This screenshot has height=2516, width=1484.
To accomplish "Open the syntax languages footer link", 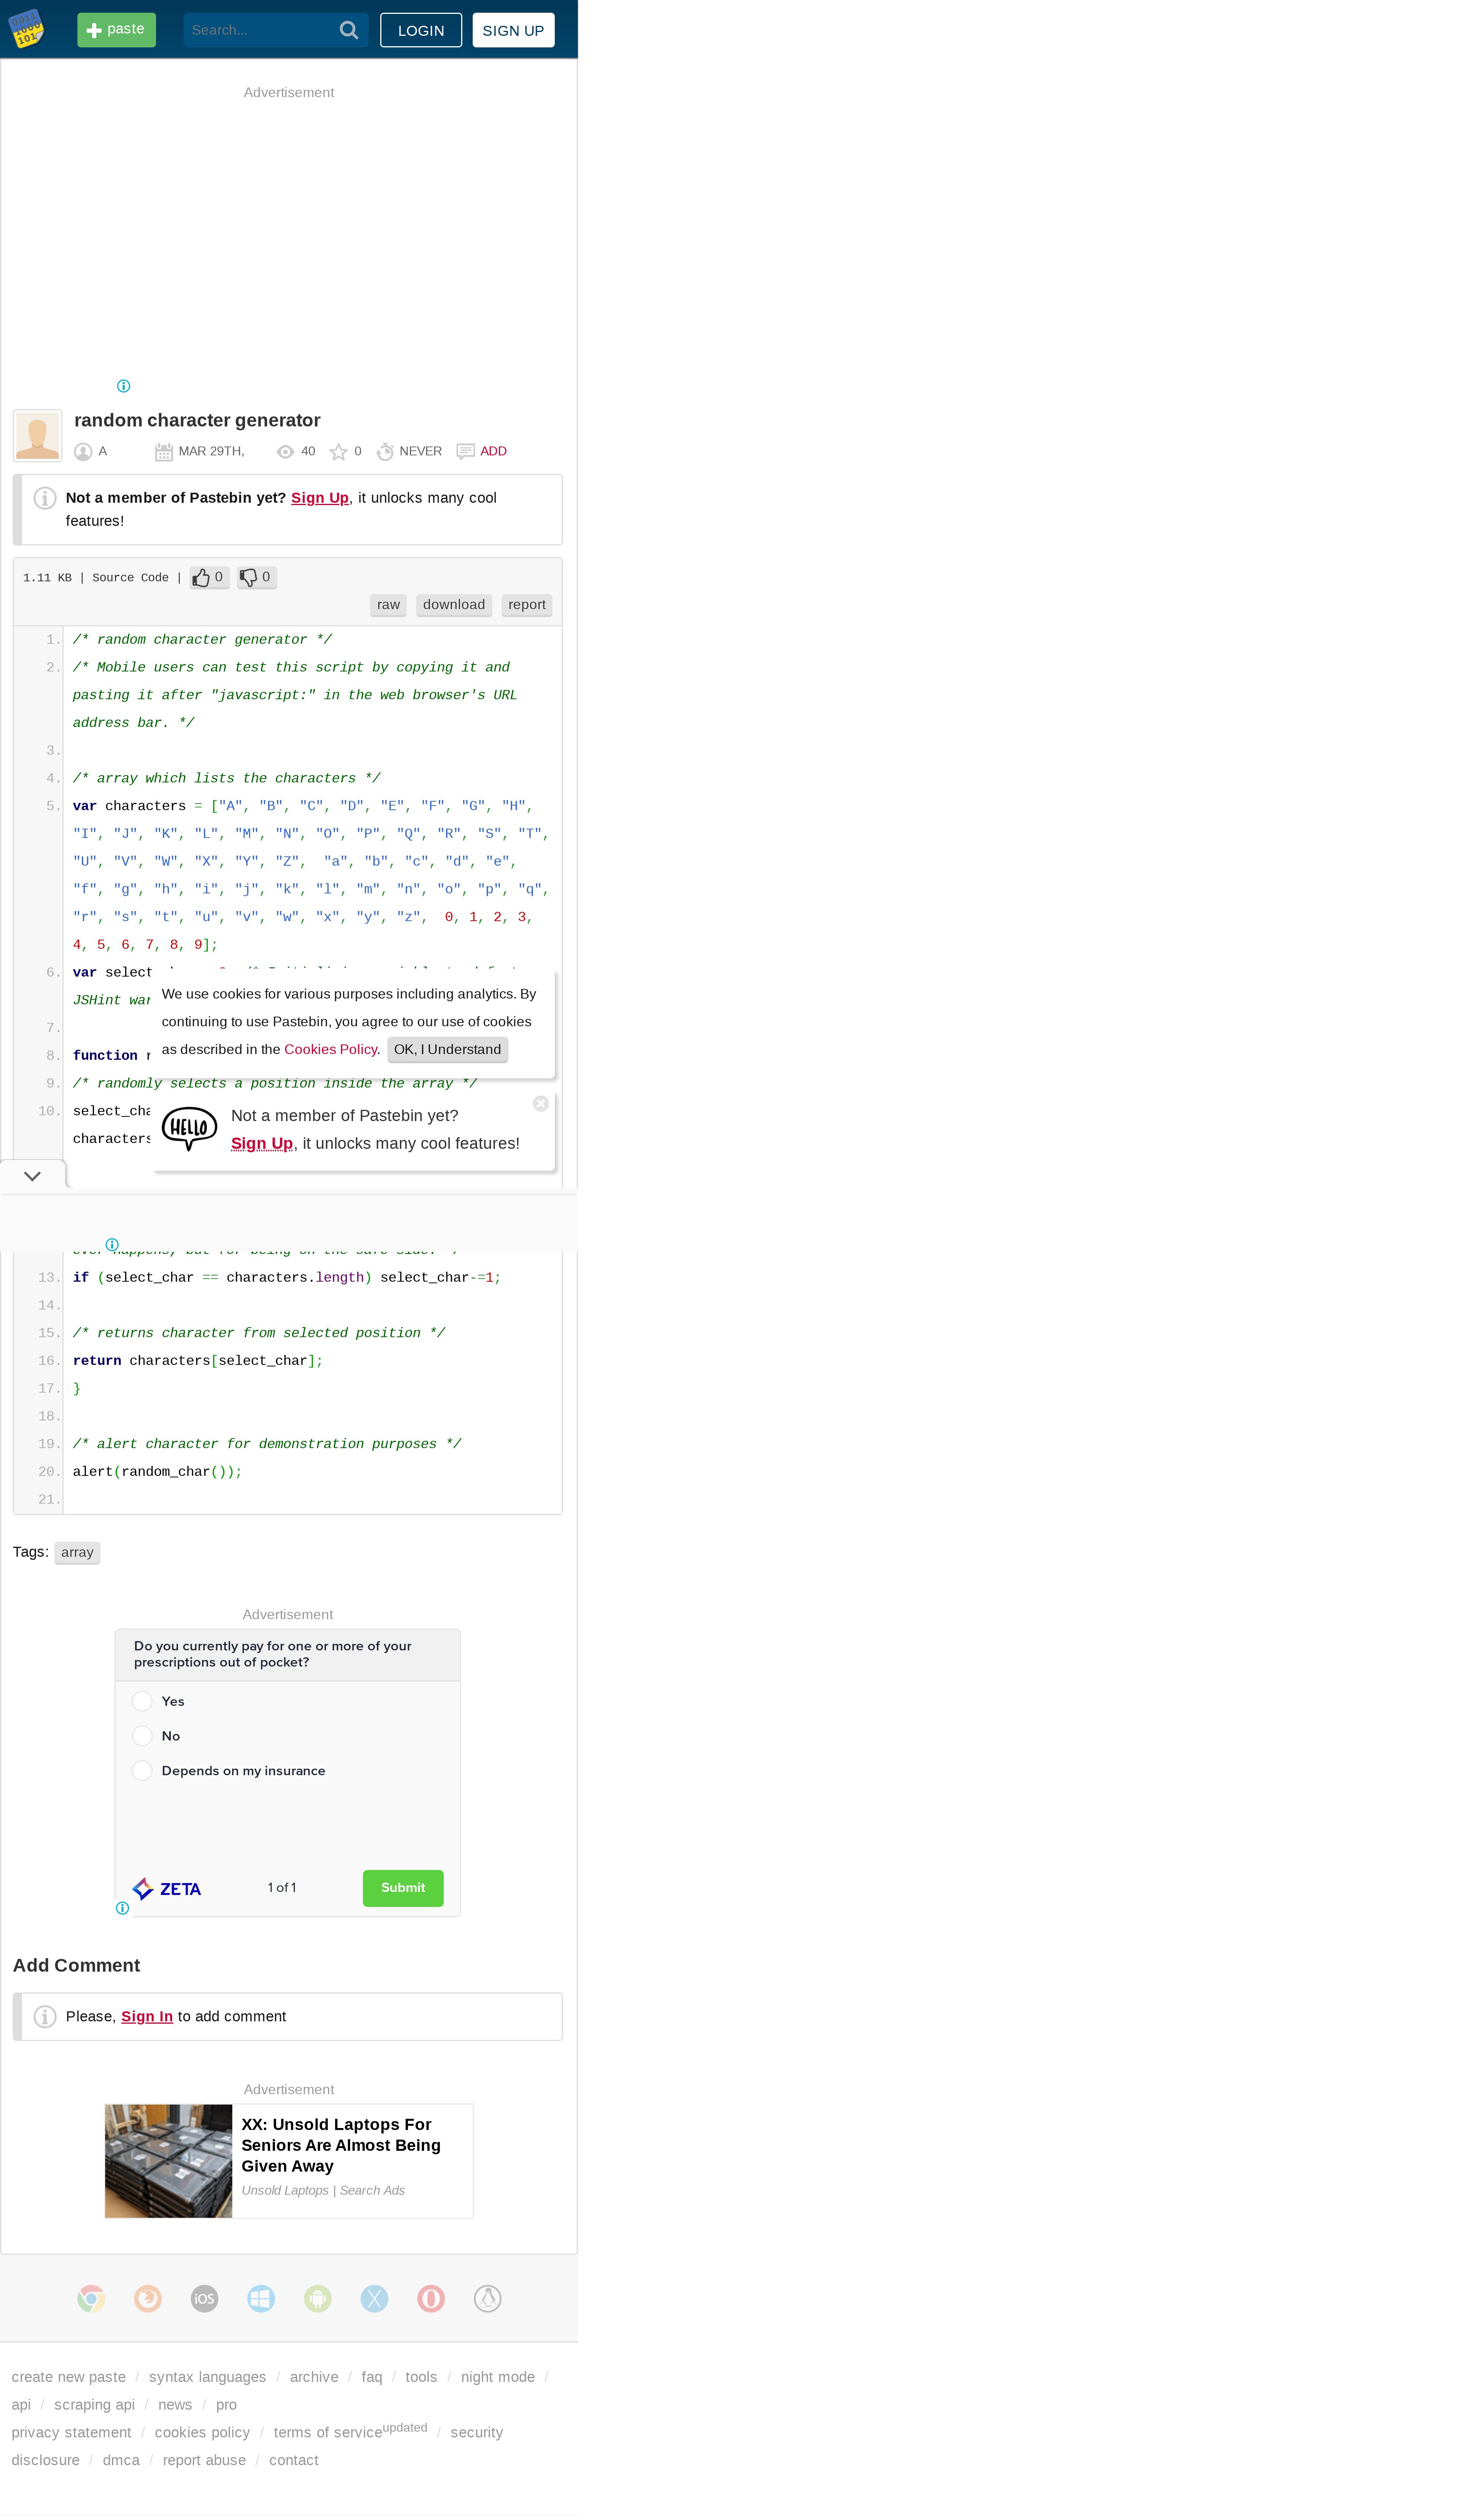I will click(x=208, y=2378).
